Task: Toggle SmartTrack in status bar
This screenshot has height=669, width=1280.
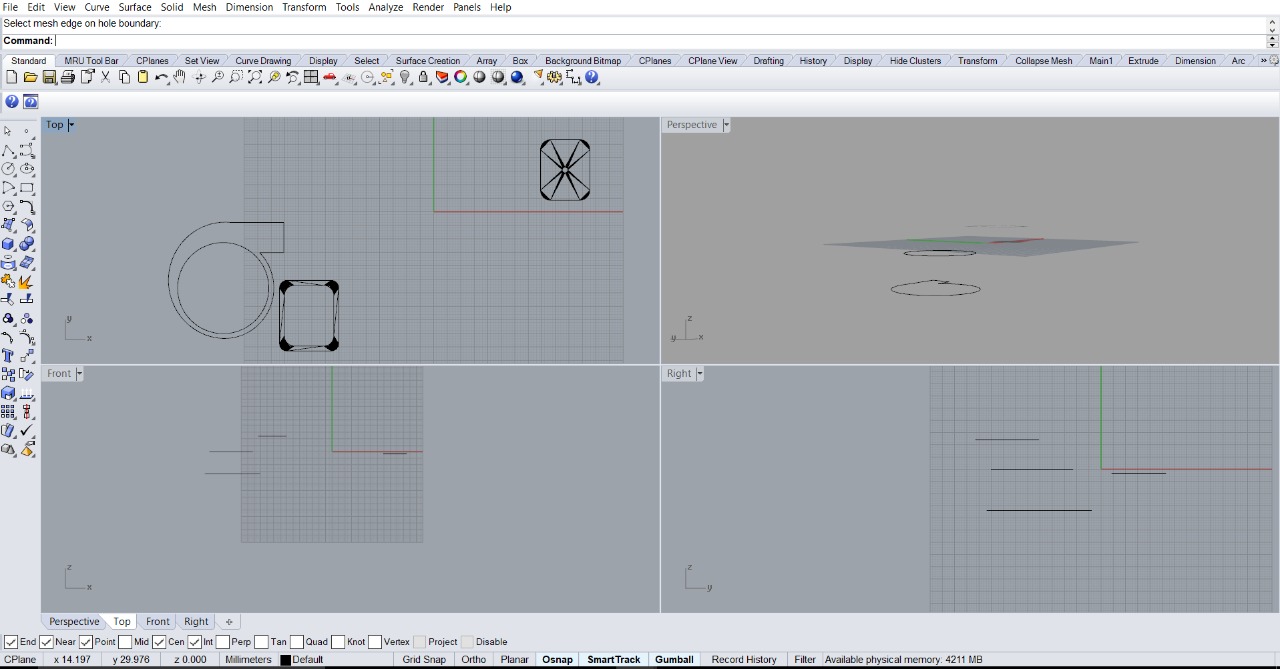Action: [614, 660]
